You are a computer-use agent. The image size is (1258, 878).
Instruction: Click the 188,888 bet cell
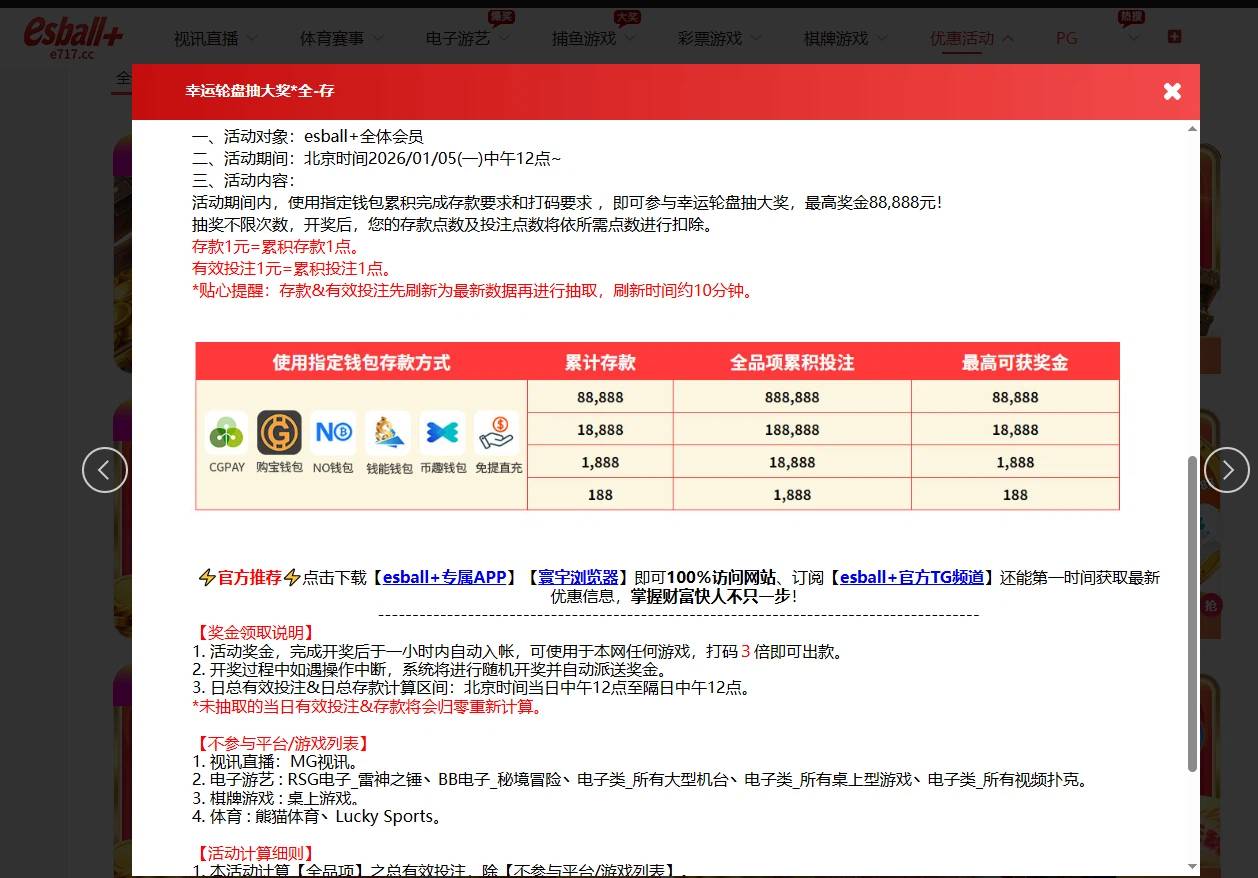(792, 430)
